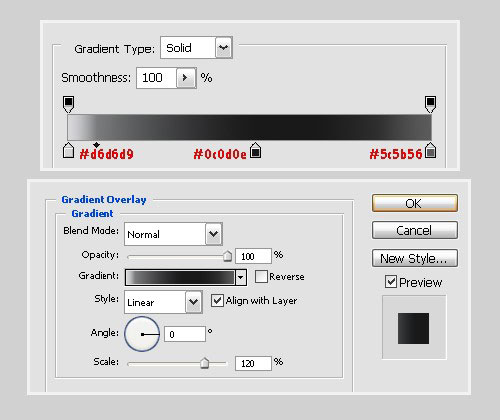The height and width of the screenshot is (420, 500).
Task: Click the Opacity percentage field
Action: point(253,256)
